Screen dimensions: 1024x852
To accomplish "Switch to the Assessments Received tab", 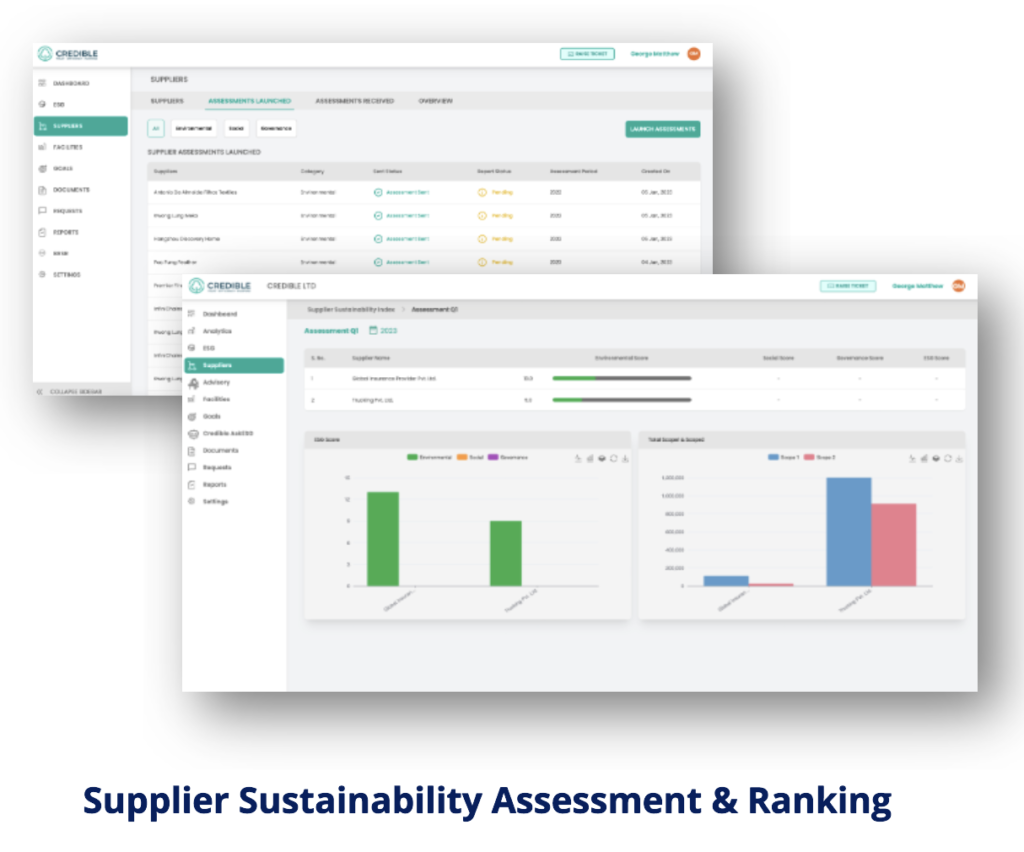I will click(x=353, y=101).
